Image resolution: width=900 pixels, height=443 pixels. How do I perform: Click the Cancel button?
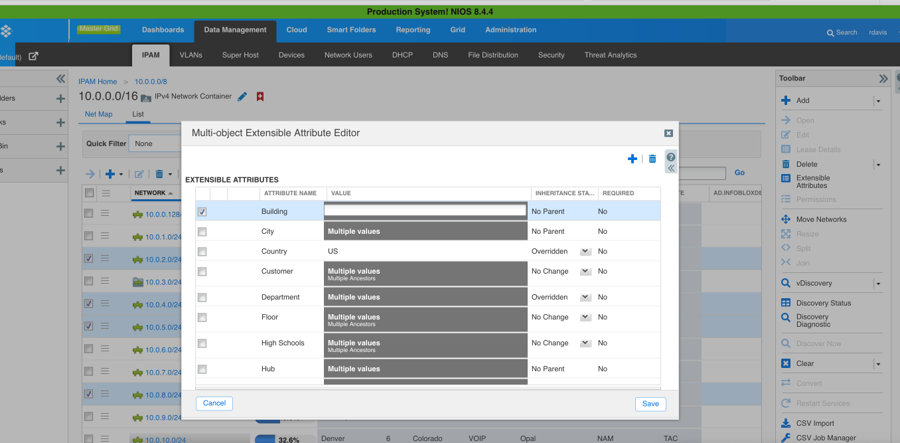click(x=214, y=403)
